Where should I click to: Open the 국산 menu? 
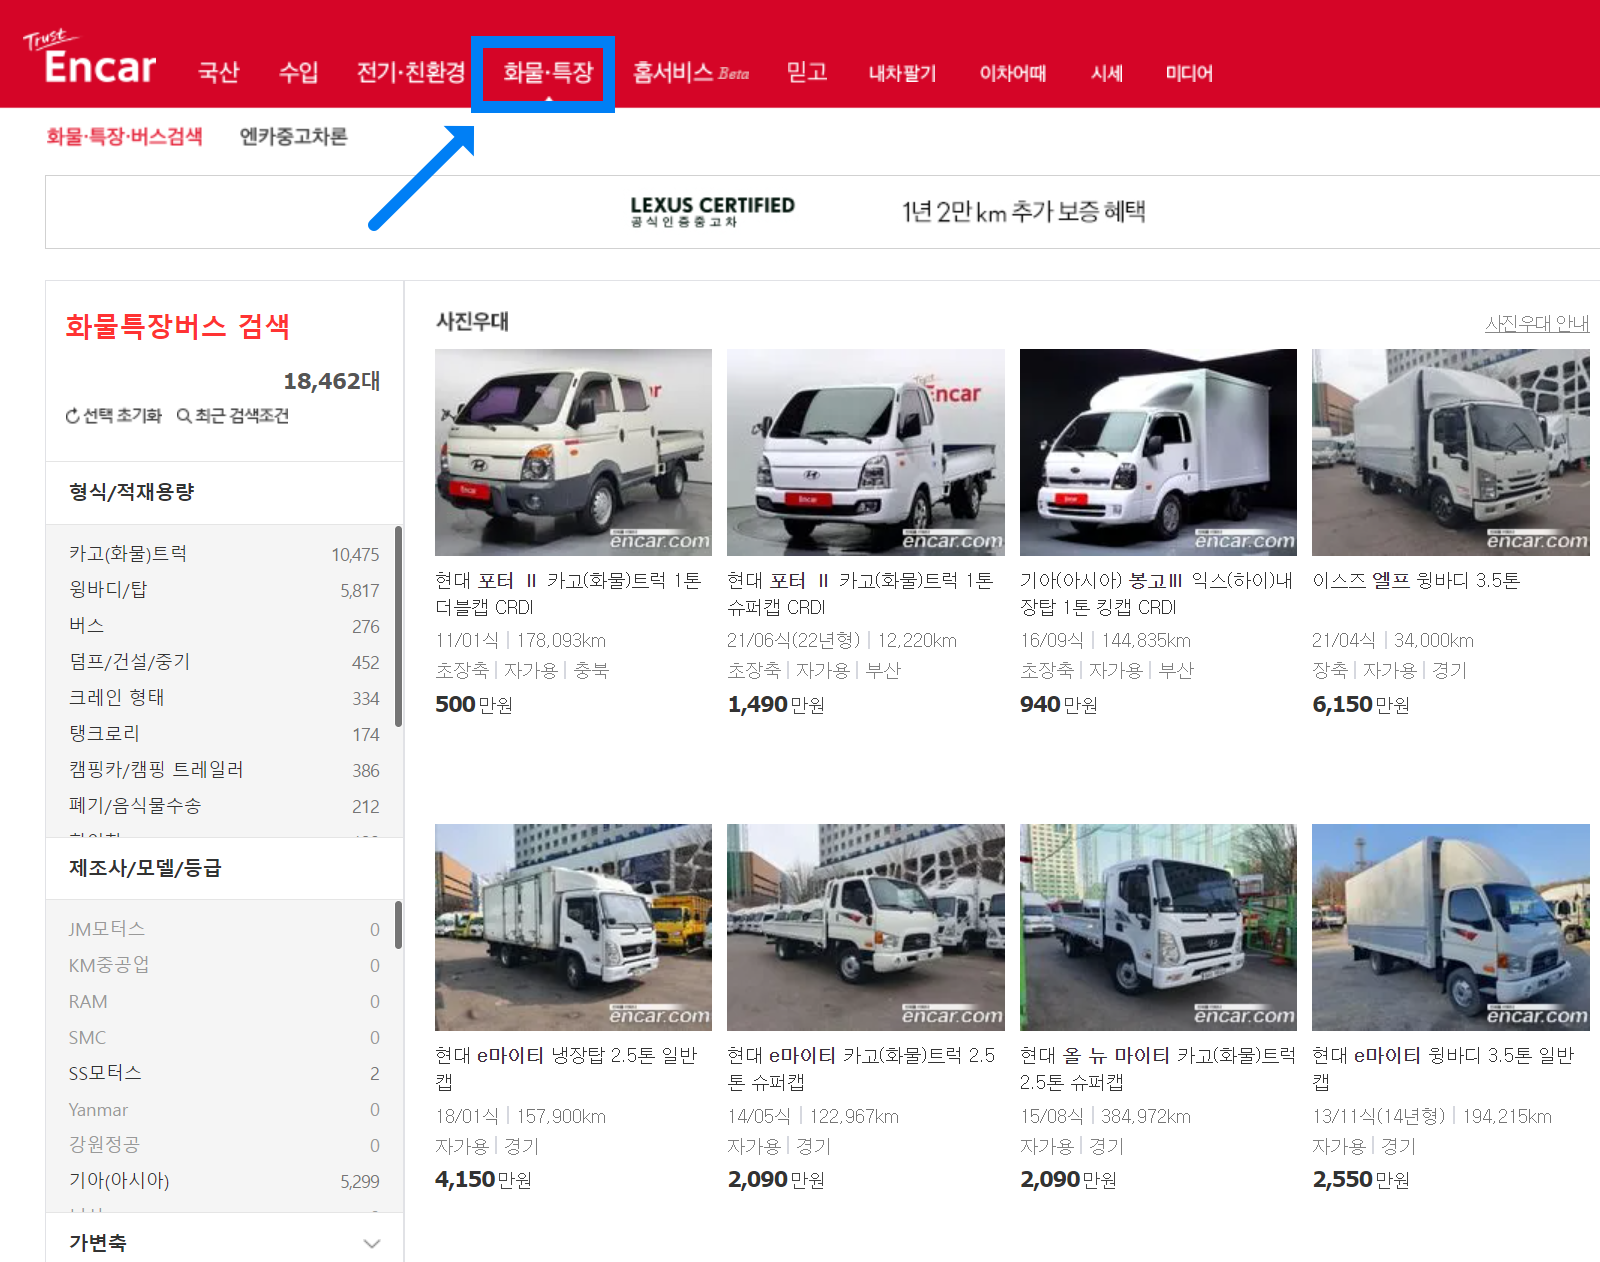[218, 73]
